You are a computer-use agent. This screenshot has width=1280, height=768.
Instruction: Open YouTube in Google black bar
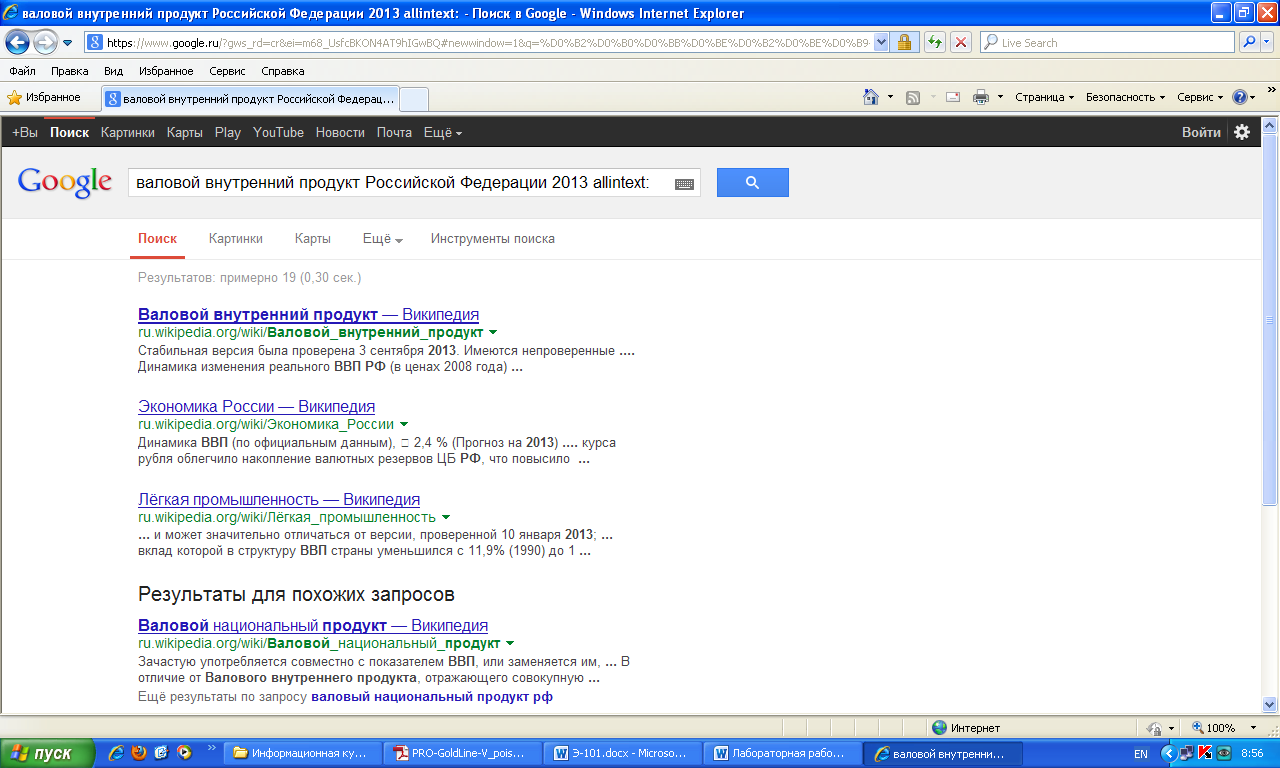tap(278, 132)
